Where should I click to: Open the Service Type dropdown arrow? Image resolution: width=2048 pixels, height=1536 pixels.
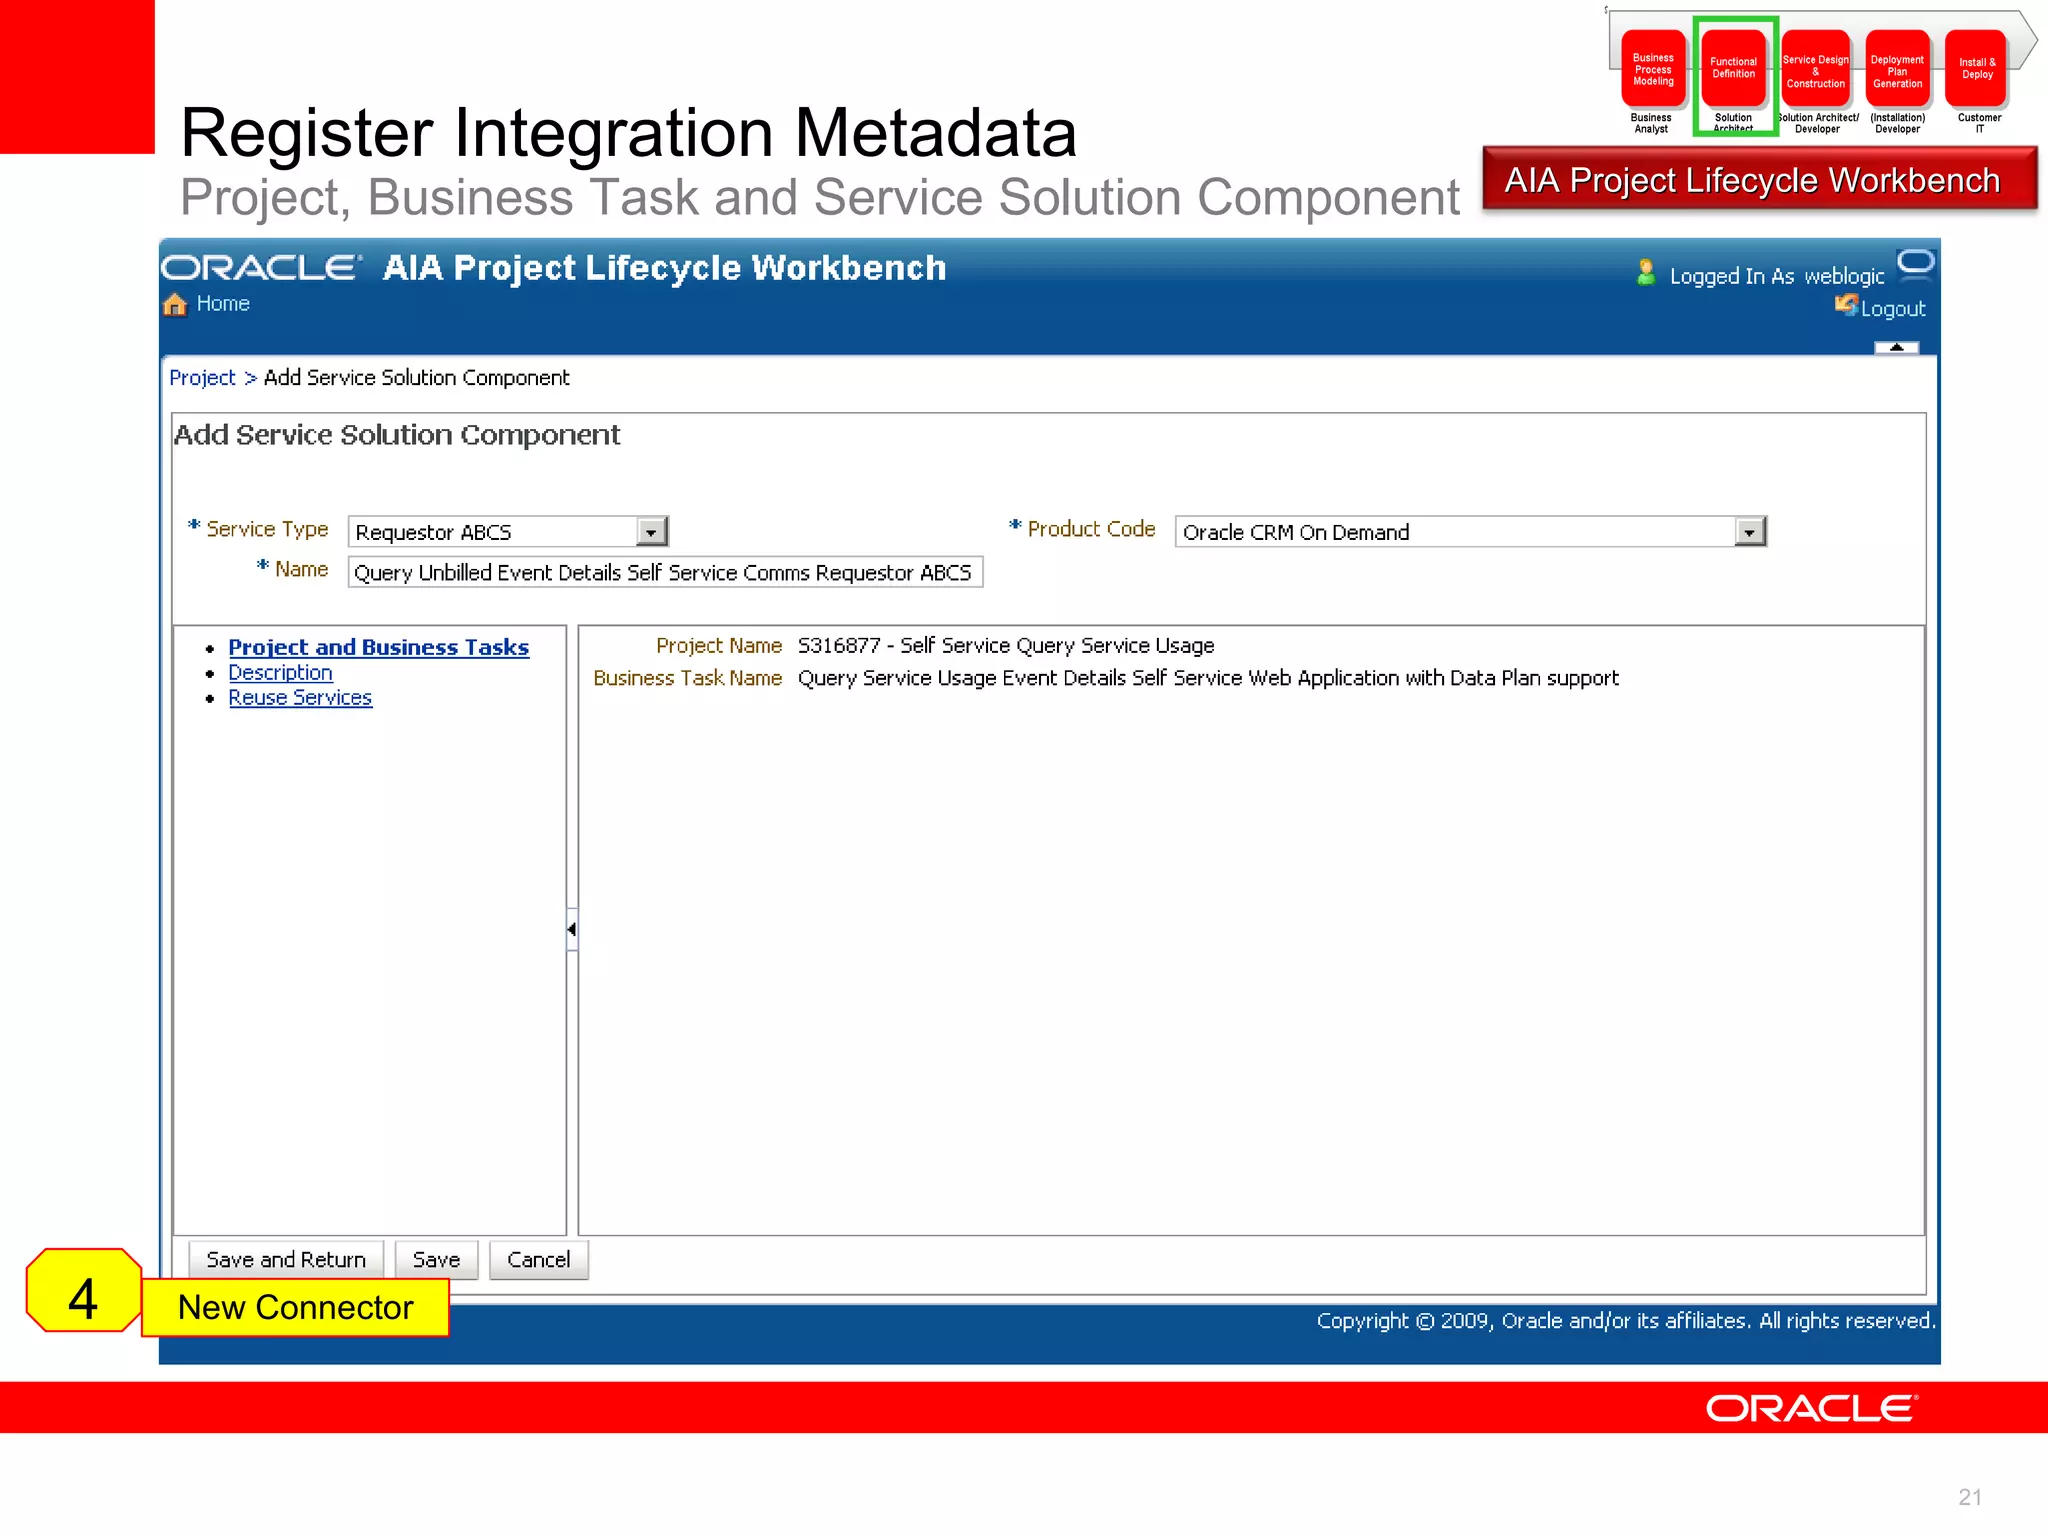coord(651,532)
